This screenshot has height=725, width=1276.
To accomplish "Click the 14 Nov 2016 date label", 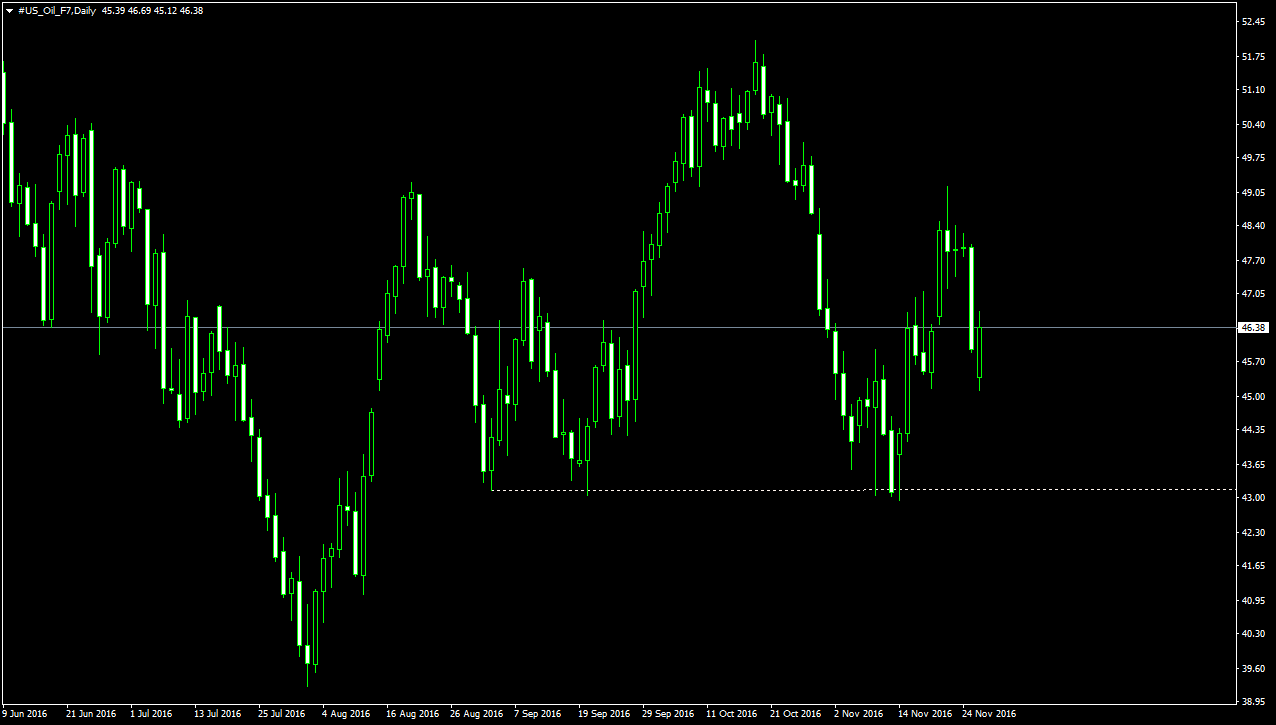I will click(x=924, y=714).
